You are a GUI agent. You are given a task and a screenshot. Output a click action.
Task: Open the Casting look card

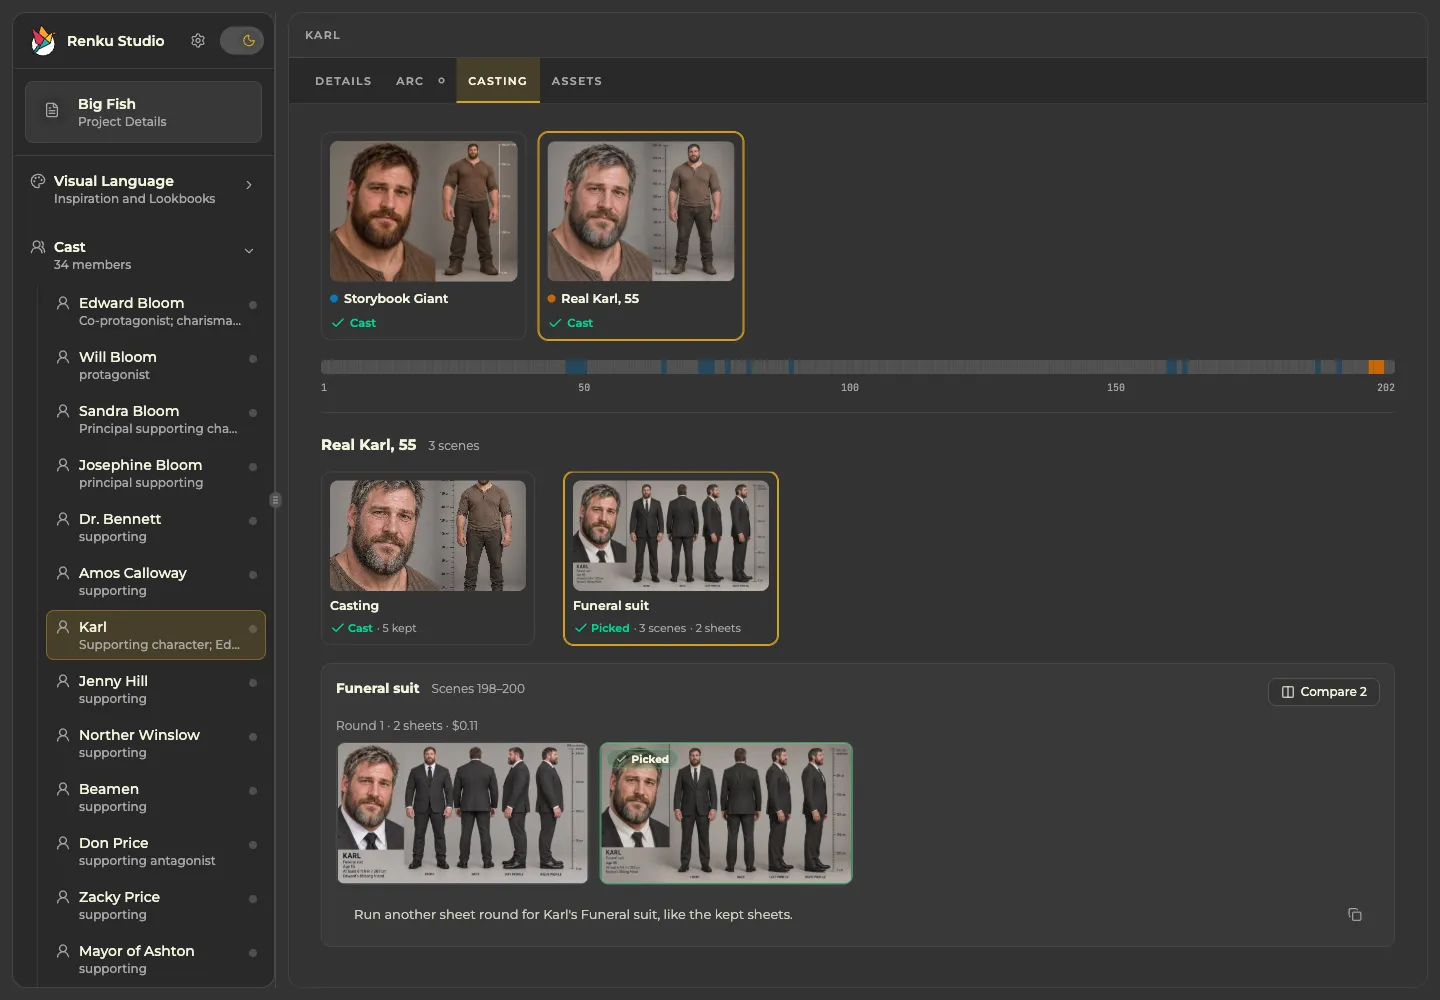click(428, 558)
